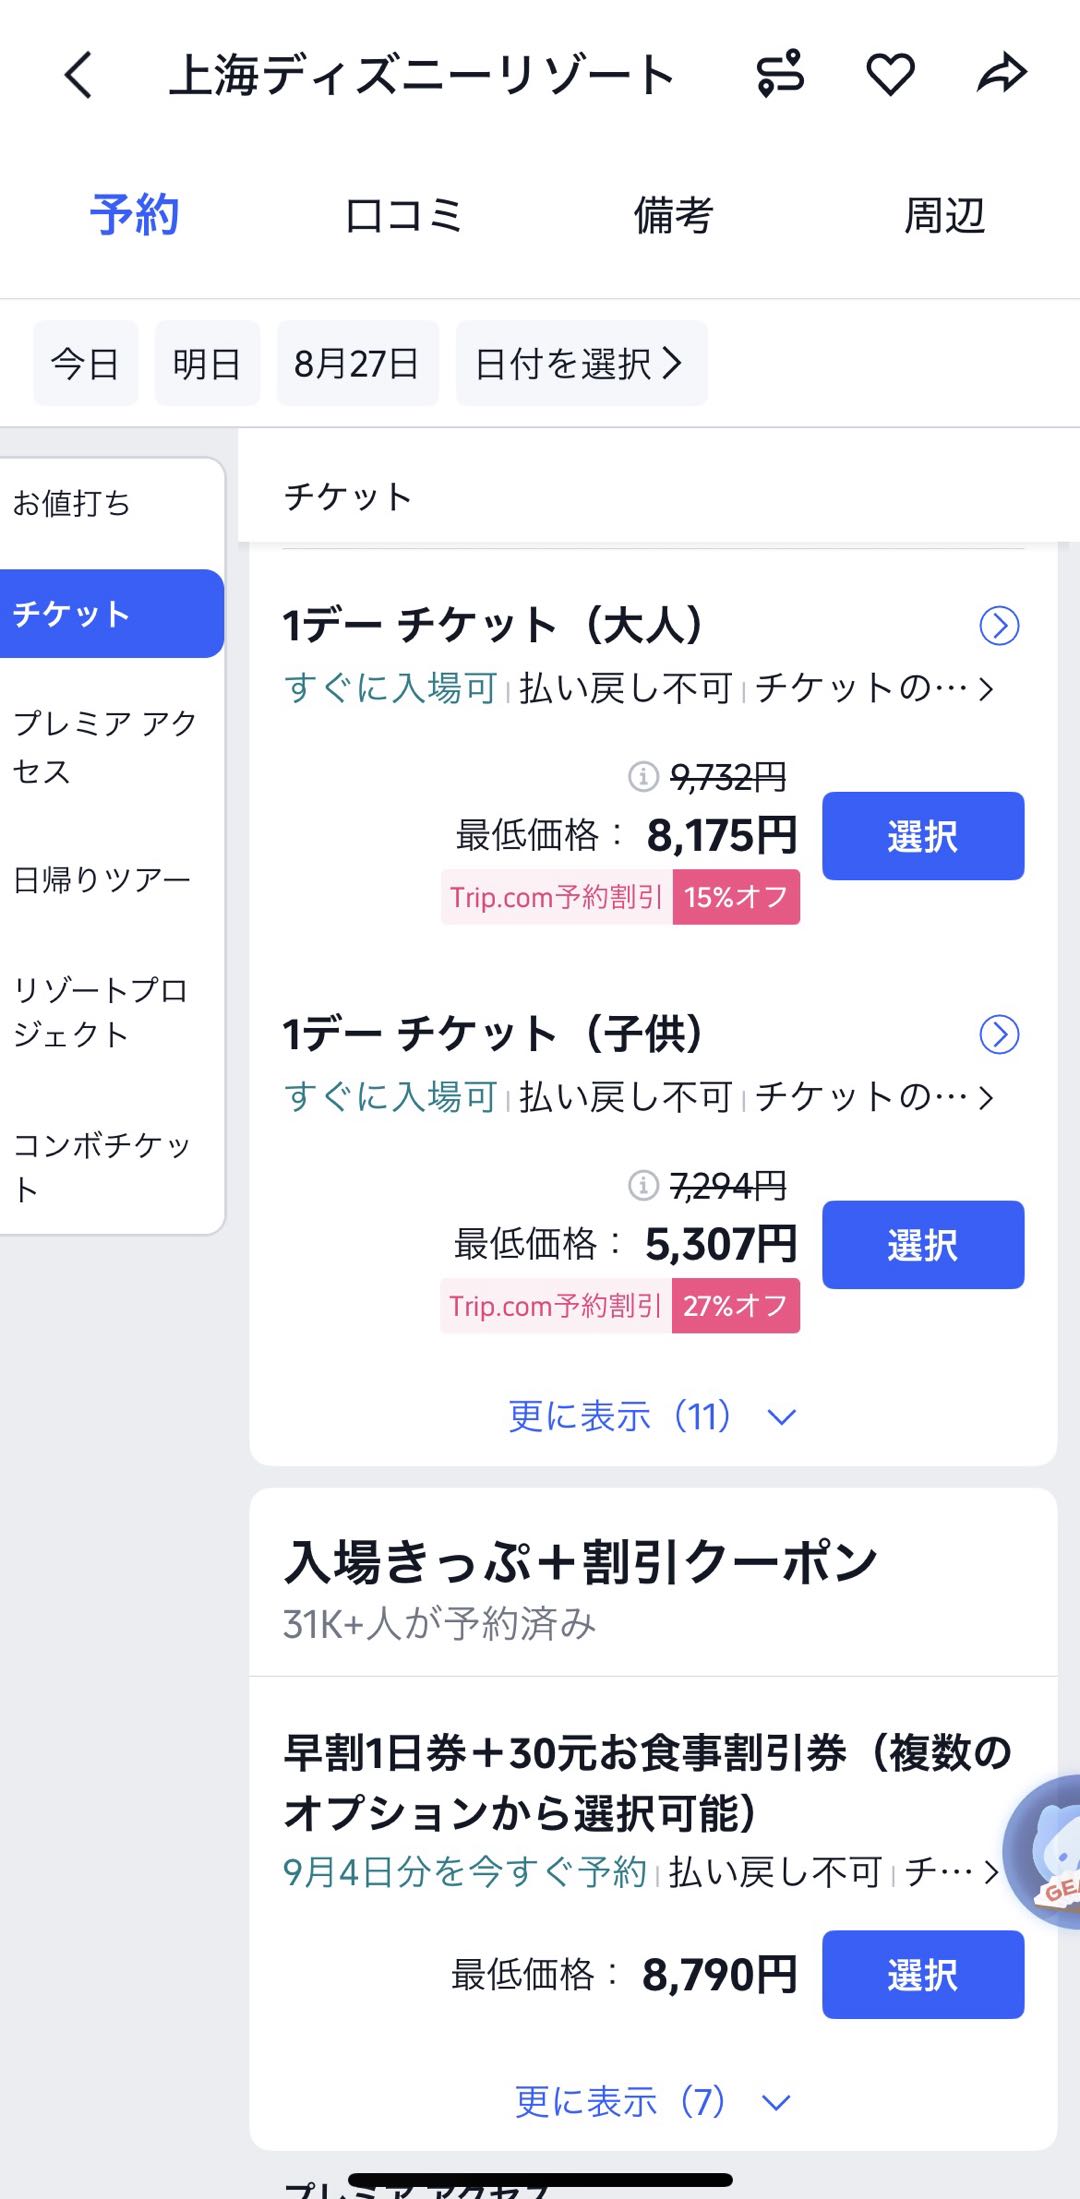
Task: Switch to the 口コミ tab
Action: (x=403, y=216)
